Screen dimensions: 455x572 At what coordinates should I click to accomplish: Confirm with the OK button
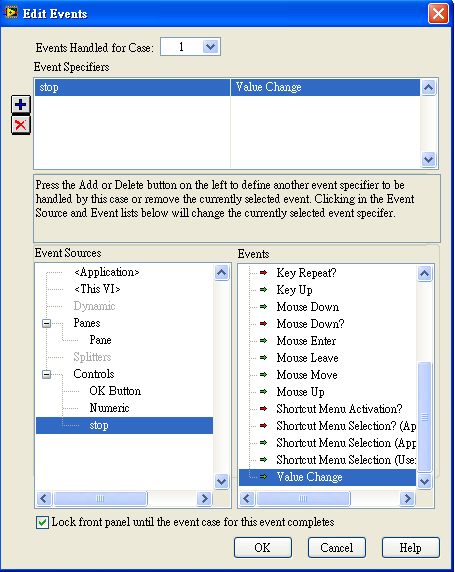pos(263,548)
